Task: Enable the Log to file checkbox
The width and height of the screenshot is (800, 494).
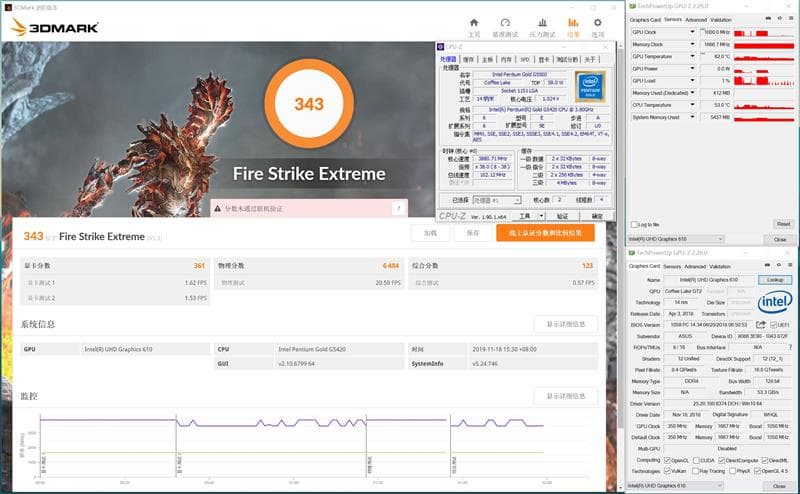Action: 634,225
